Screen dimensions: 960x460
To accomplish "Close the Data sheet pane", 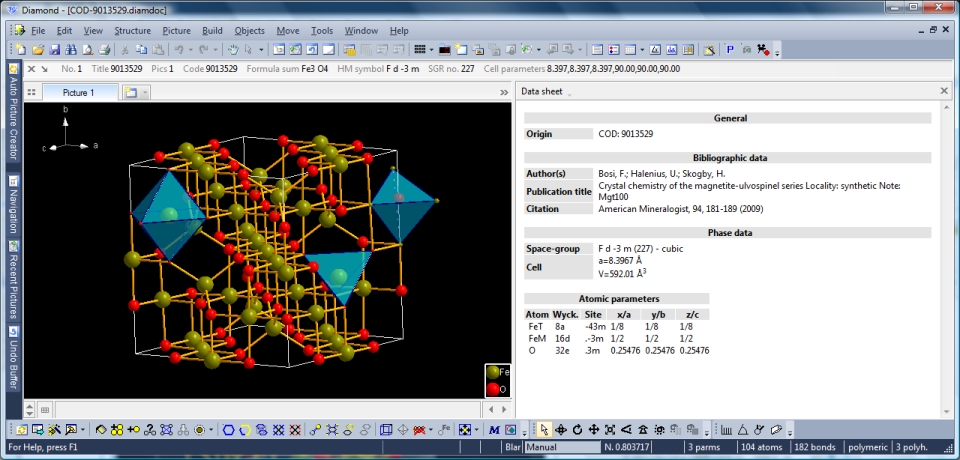I will click(x=944, y=91).
